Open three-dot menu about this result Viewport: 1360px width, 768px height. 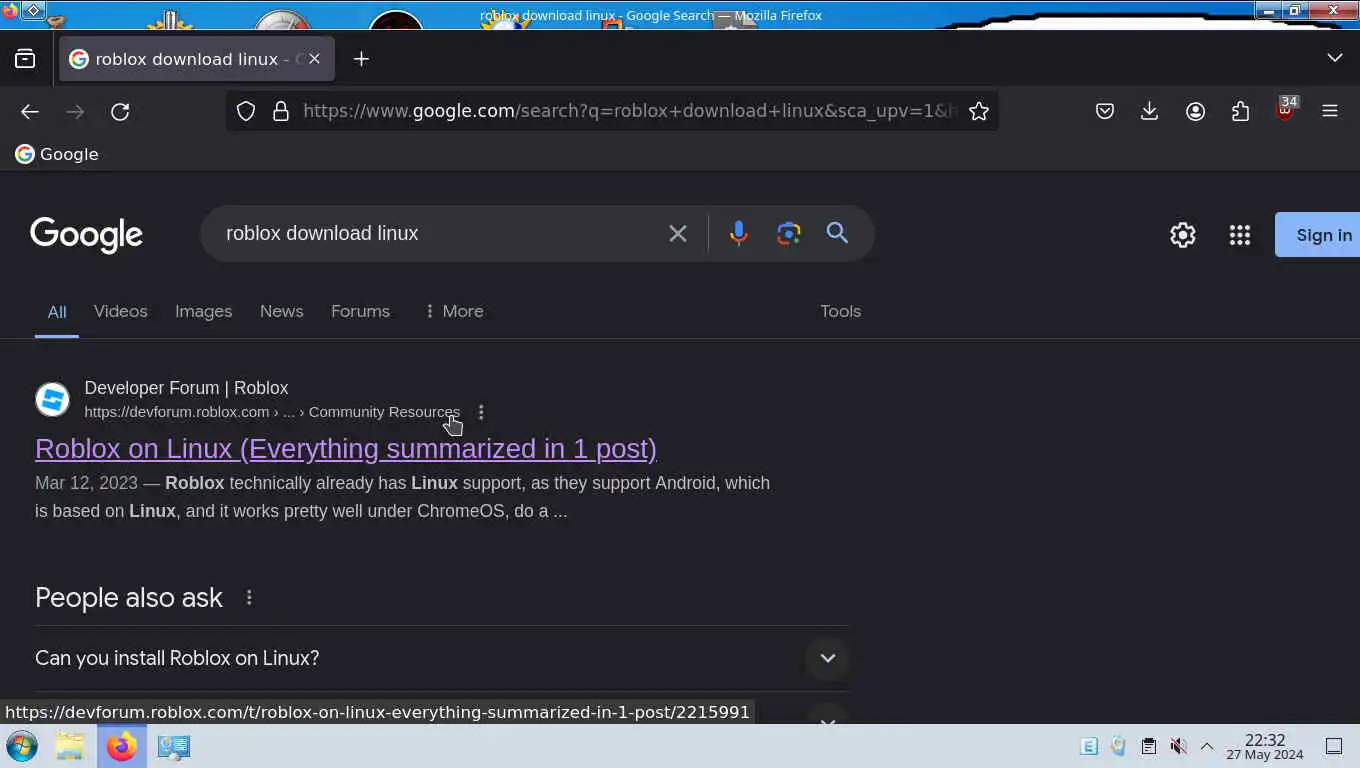481,412
